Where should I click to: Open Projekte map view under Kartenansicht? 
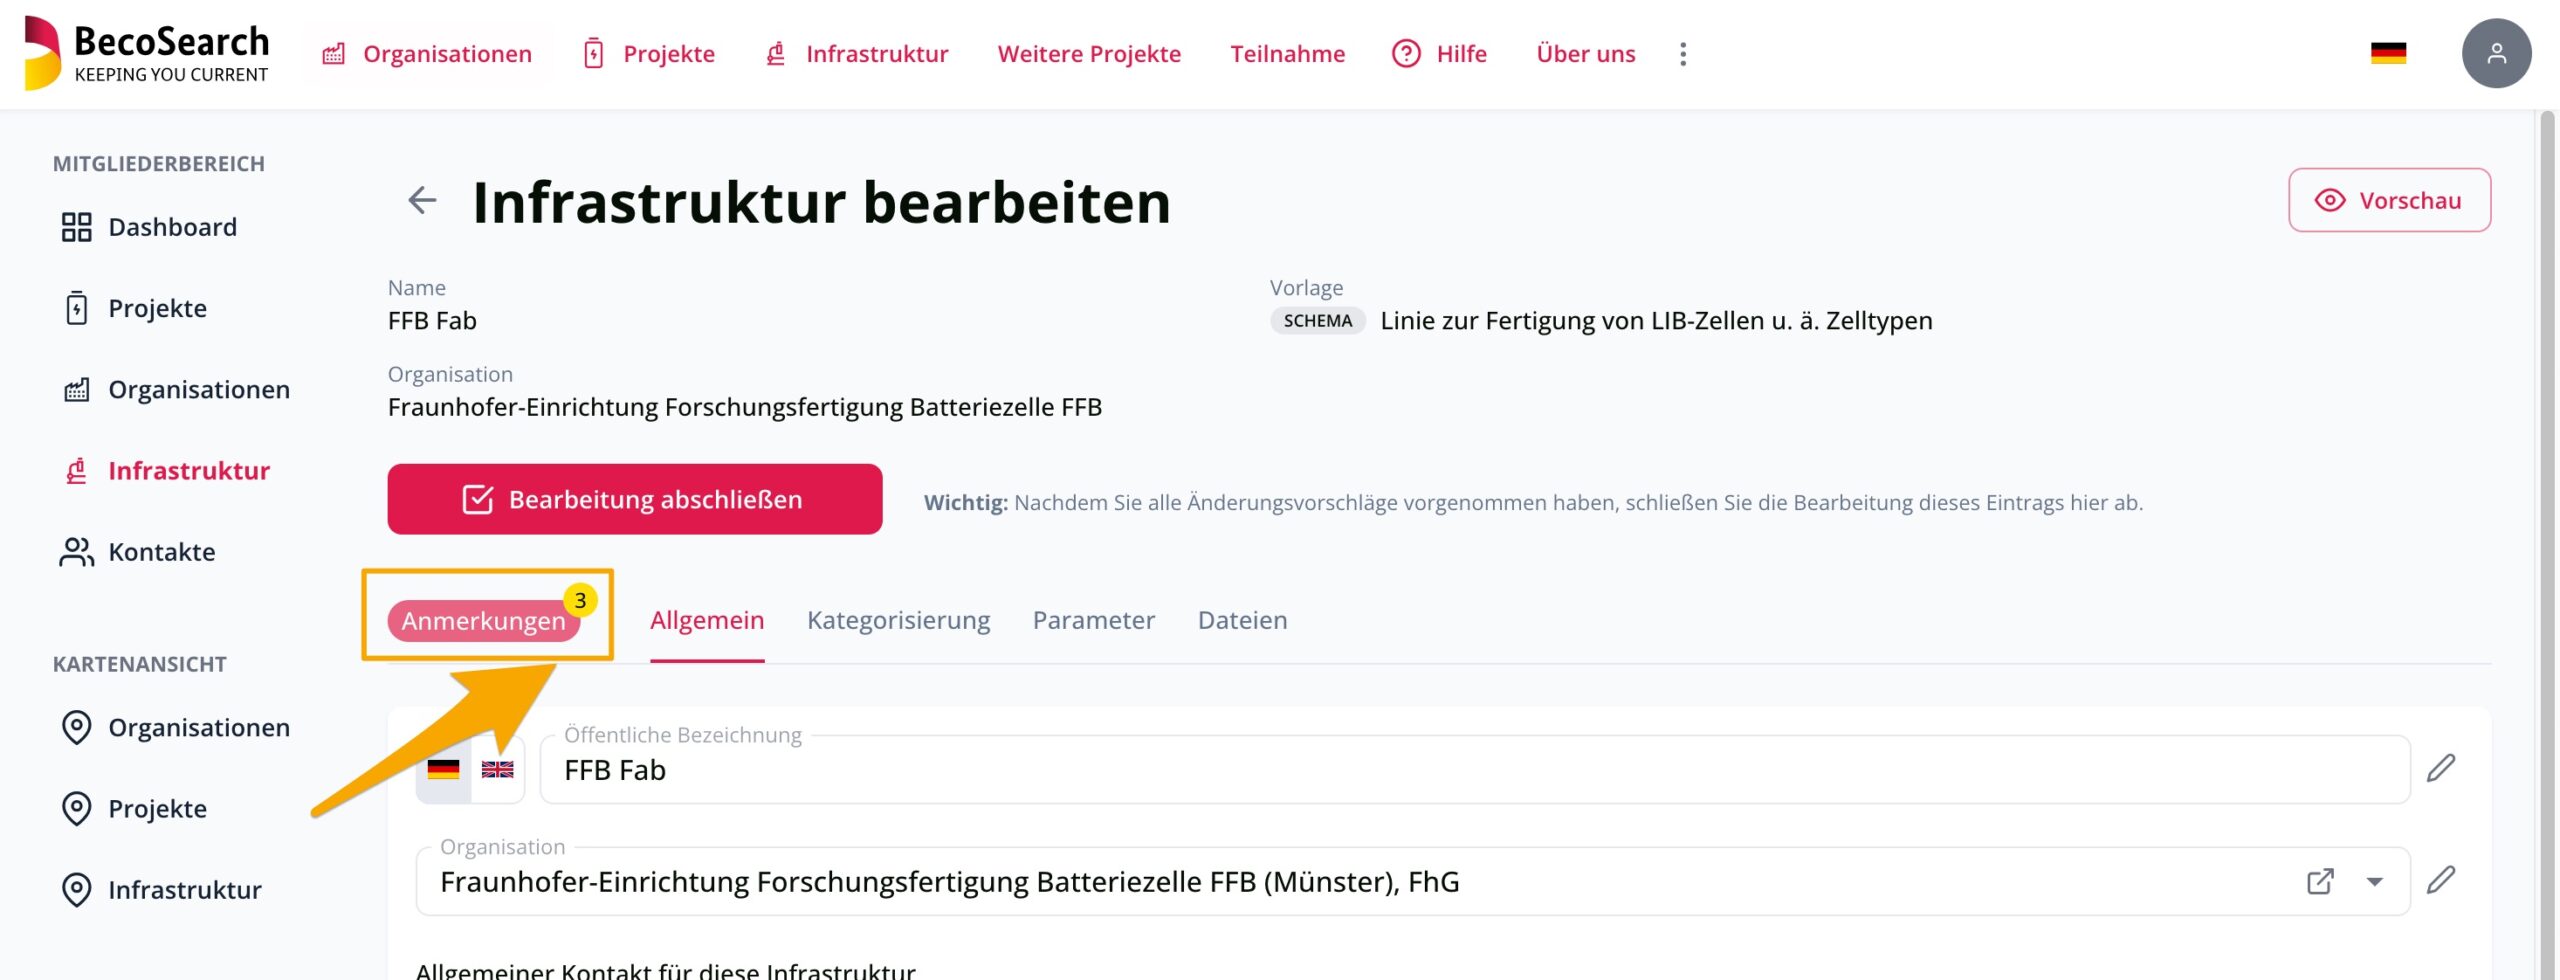[134, 808]
